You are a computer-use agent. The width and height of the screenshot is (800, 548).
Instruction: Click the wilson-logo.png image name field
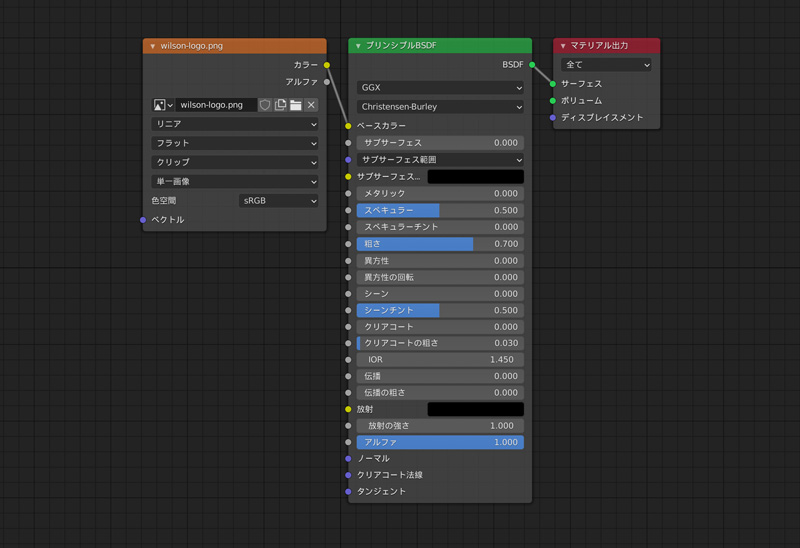click(216, 105)
